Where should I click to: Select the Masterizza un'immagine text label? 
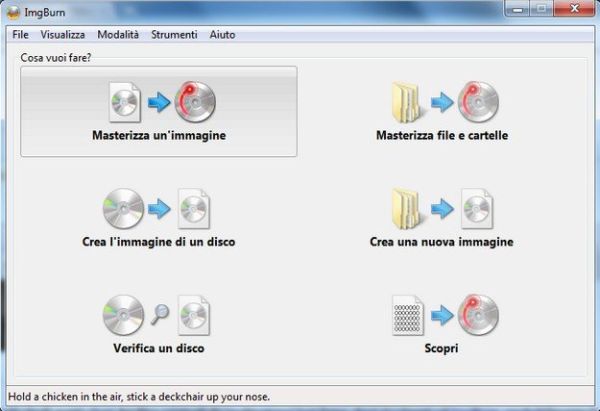pyautogui.click(x=160, y=136)
